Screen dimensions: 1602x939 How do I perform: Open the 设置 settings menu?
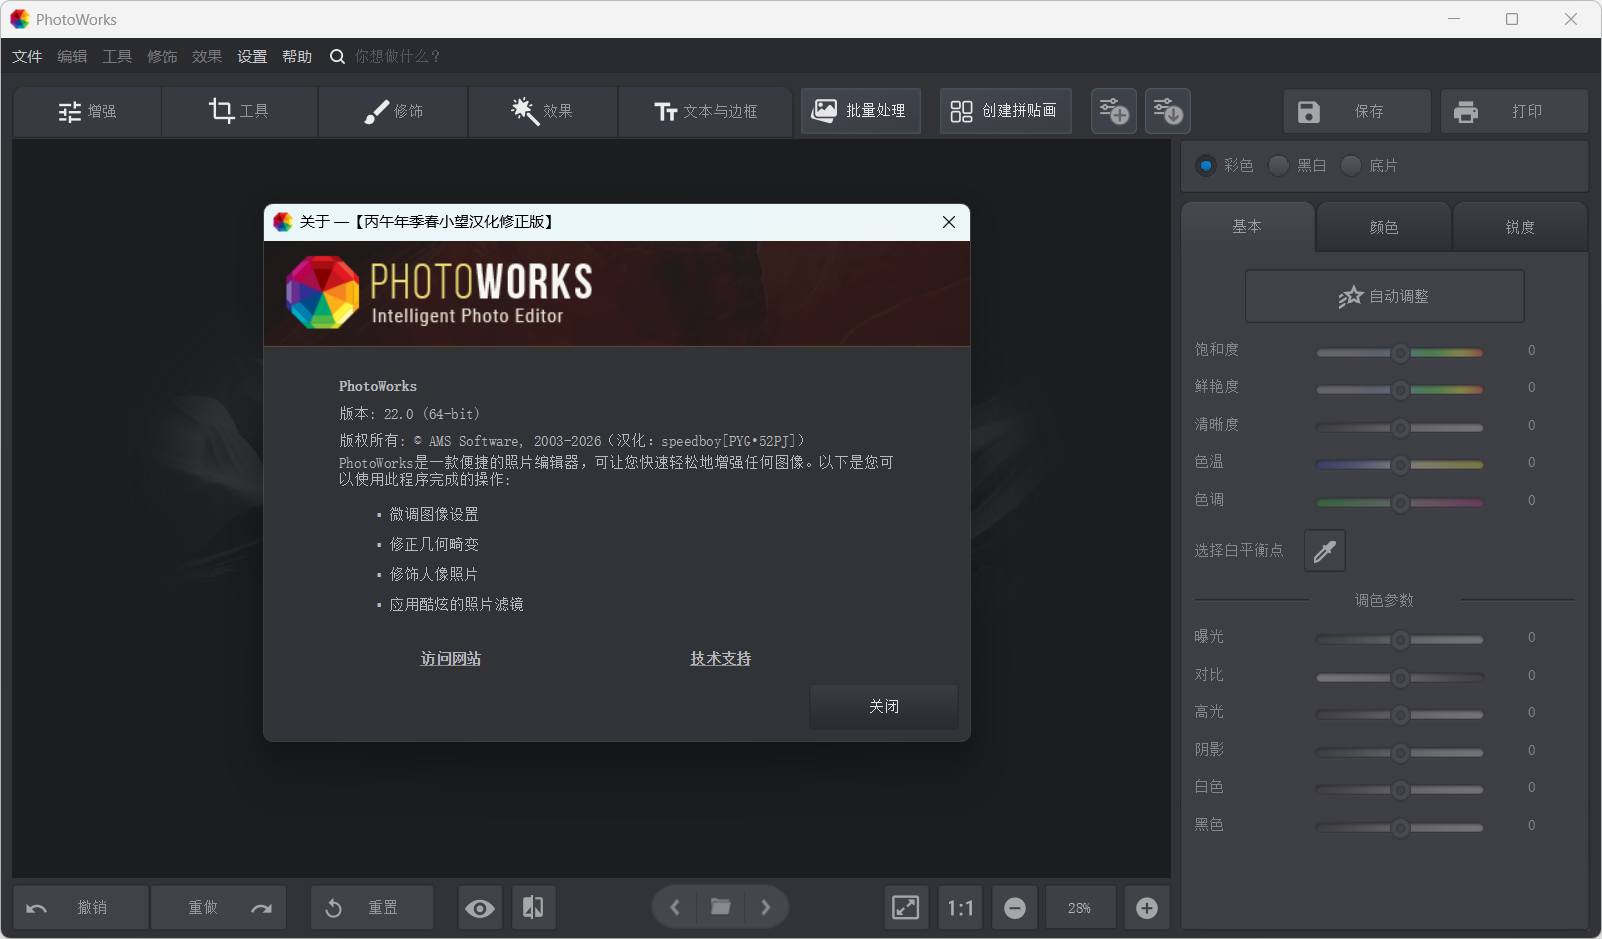[252, 57]
